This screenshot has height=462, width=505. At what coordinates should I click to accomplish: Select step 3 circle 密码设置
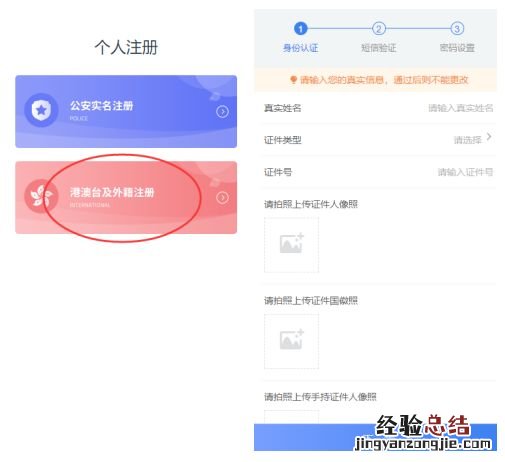pos(457,29)
